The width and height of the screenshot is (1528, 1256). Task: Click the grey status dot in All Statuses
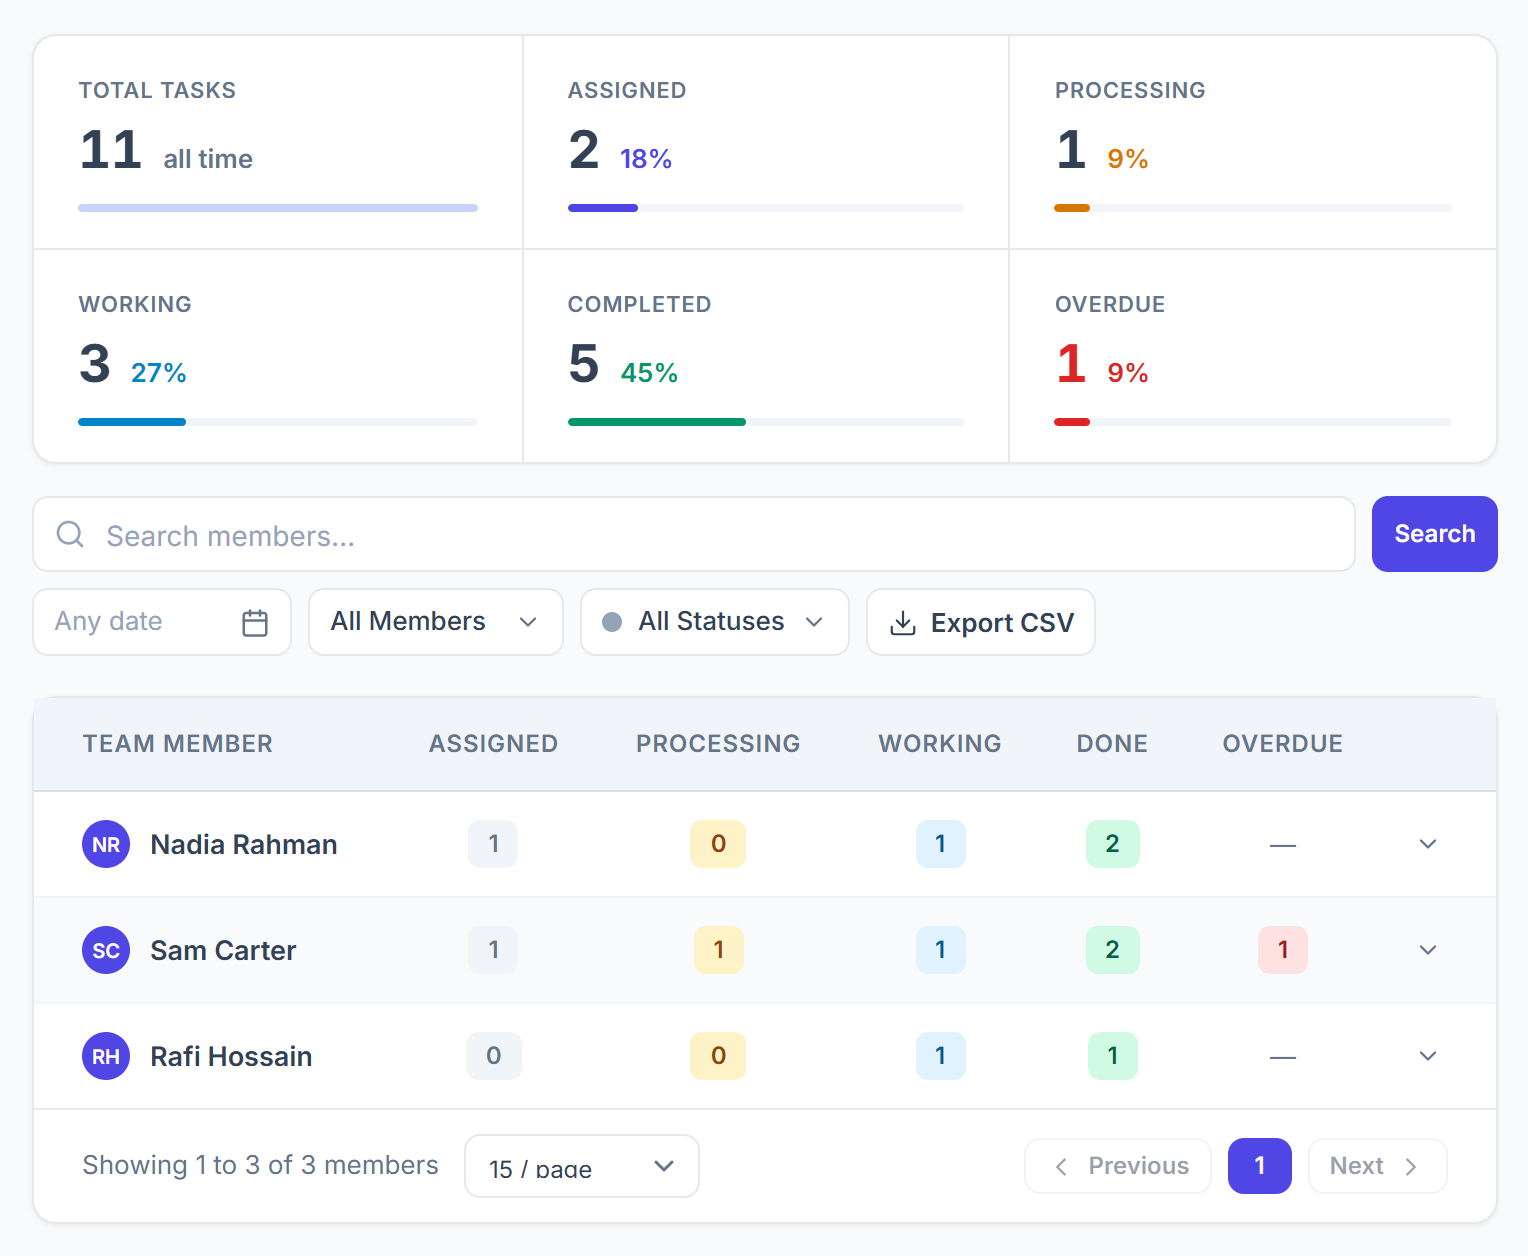[612, 622]
